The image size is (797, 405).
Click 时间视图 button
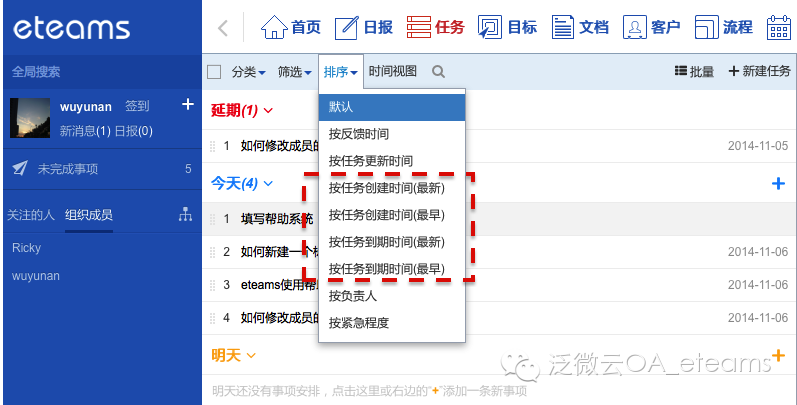click(393, 71)
